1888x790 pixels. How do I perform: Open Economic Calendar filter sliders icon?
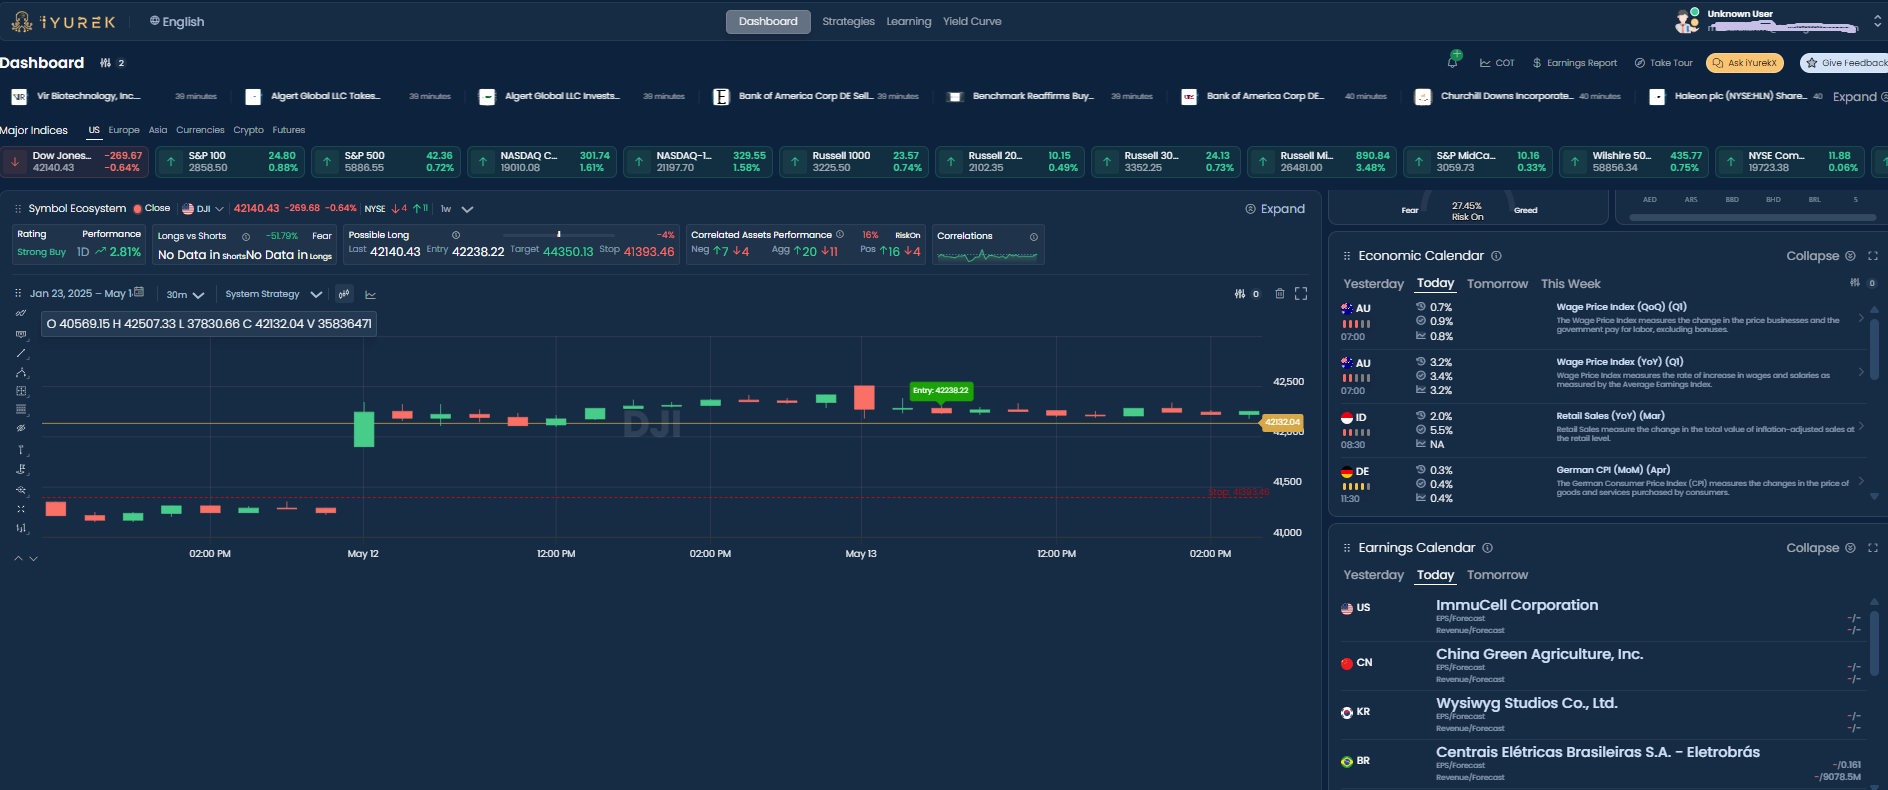click(1855, 283)
